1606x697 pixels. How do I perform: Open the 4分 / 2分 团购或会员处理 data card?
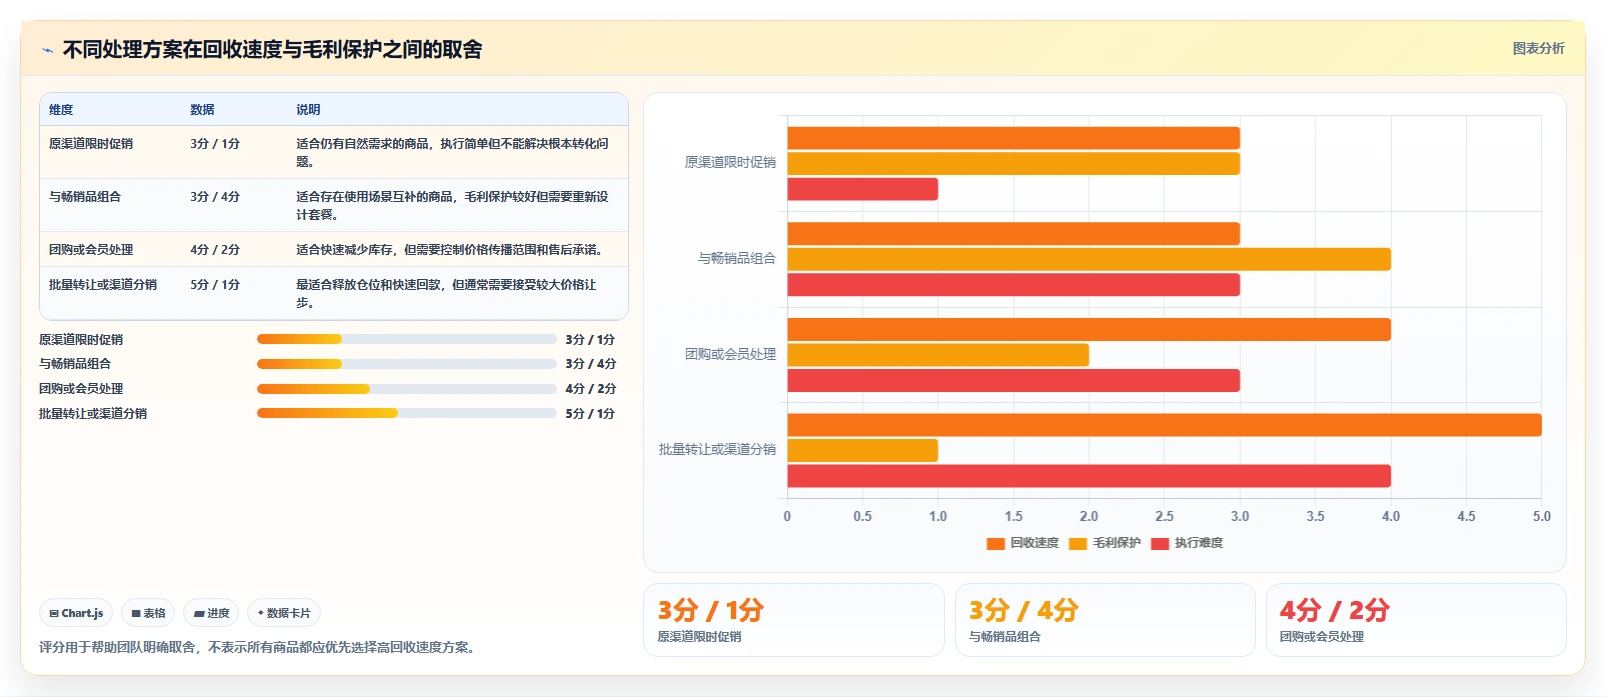1416,620
